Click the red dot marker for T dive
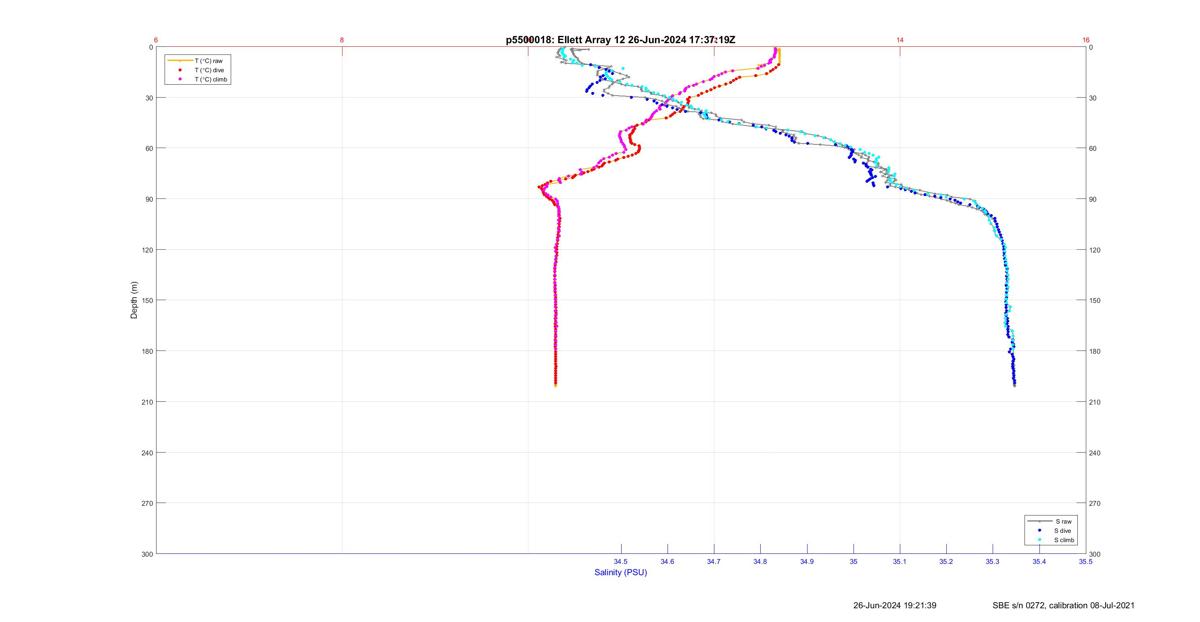The height and width of the screenshot is (622, 1200). coord(180,70)
